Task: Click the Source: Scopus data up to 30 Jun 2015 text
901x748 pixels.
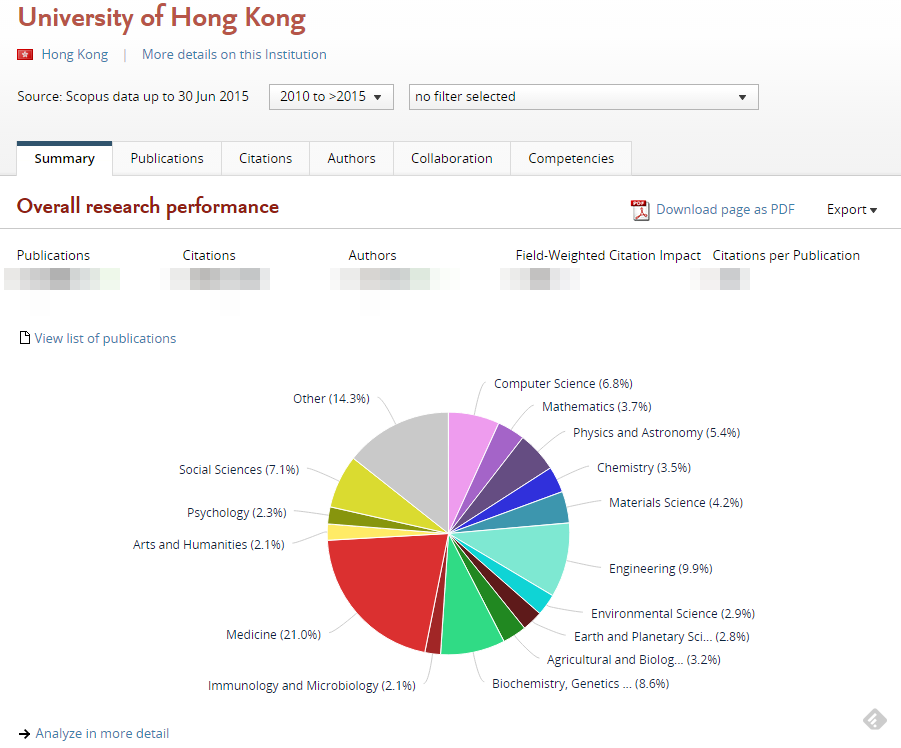Action: tap(133, 97)
